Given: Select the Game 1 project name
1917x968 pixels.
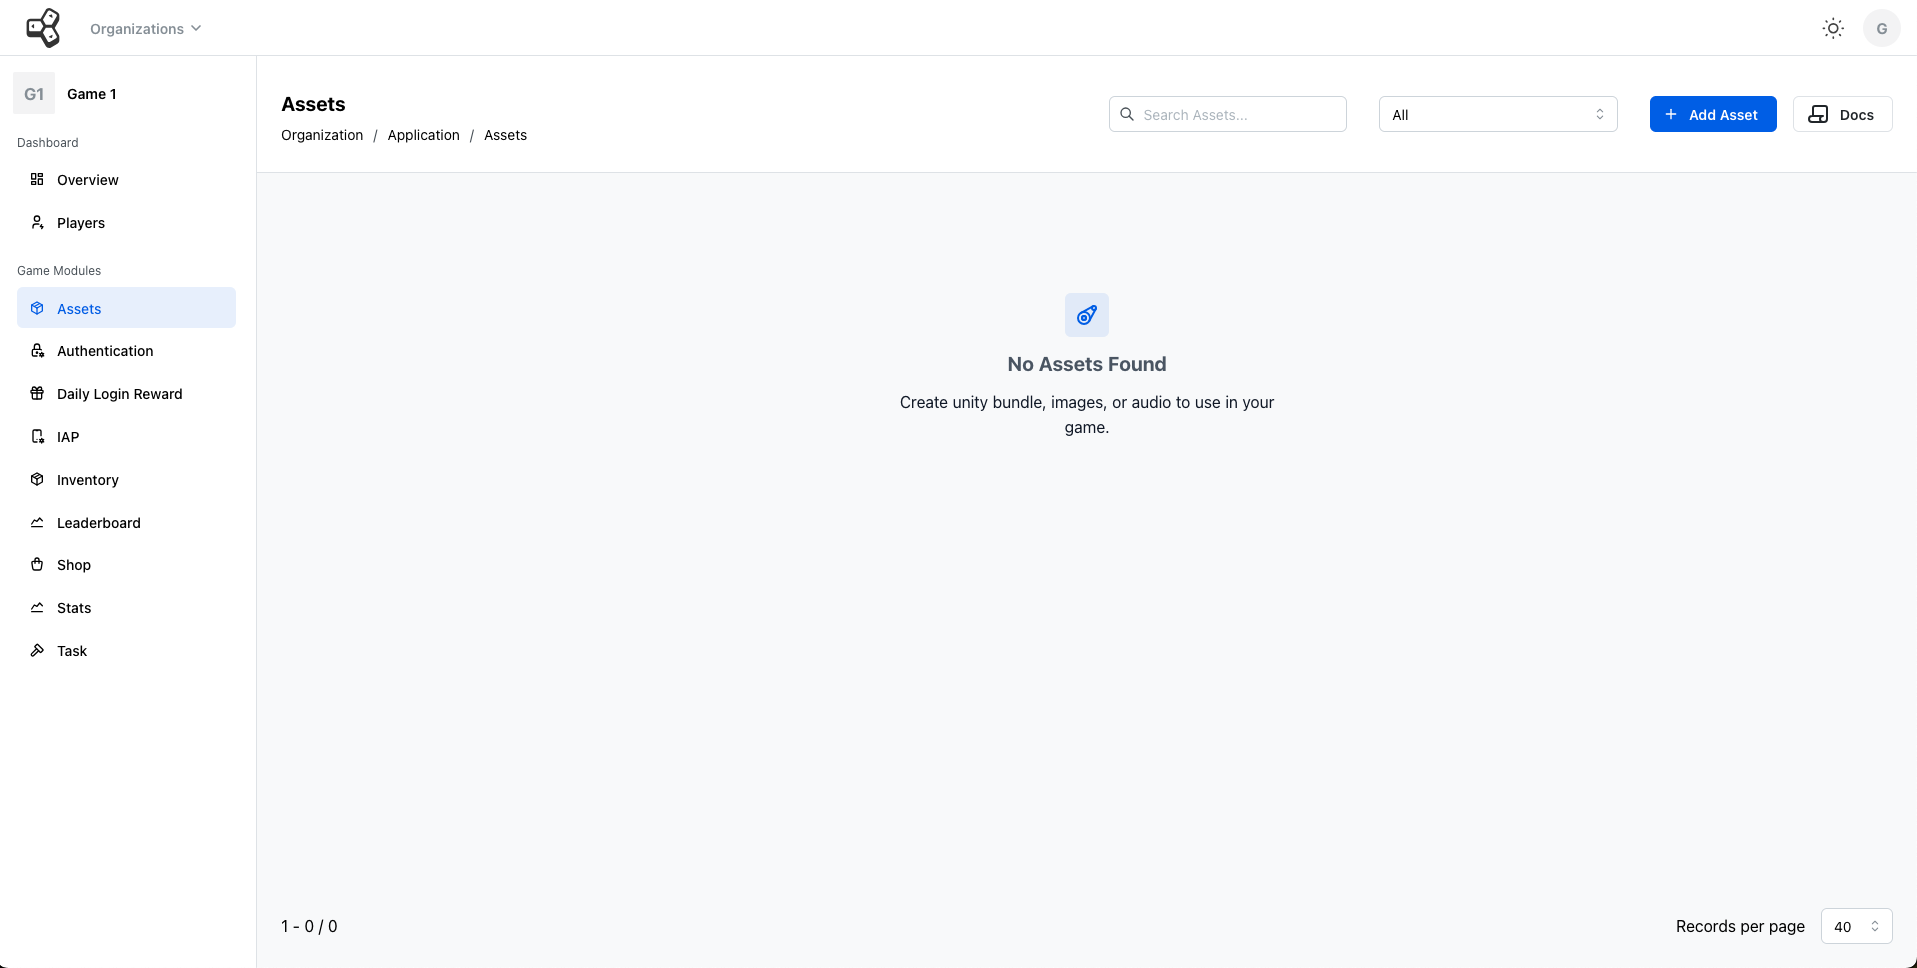Looking at the screenshot, I should [92, 94].
